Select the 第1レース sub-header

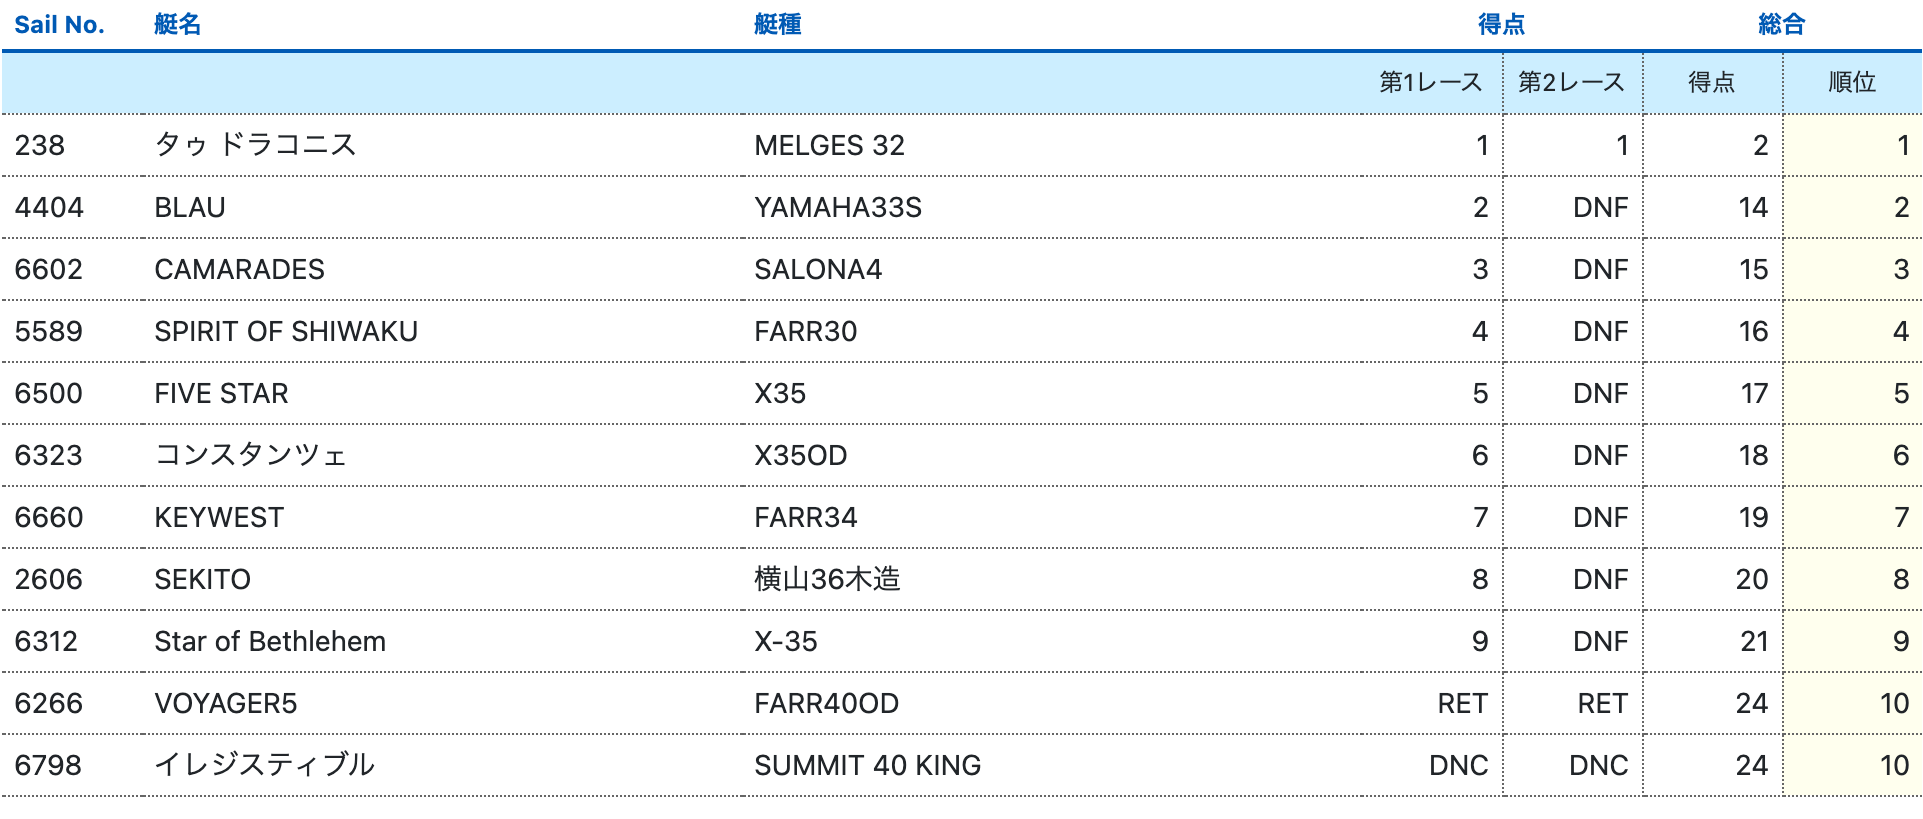(1430, 83)
